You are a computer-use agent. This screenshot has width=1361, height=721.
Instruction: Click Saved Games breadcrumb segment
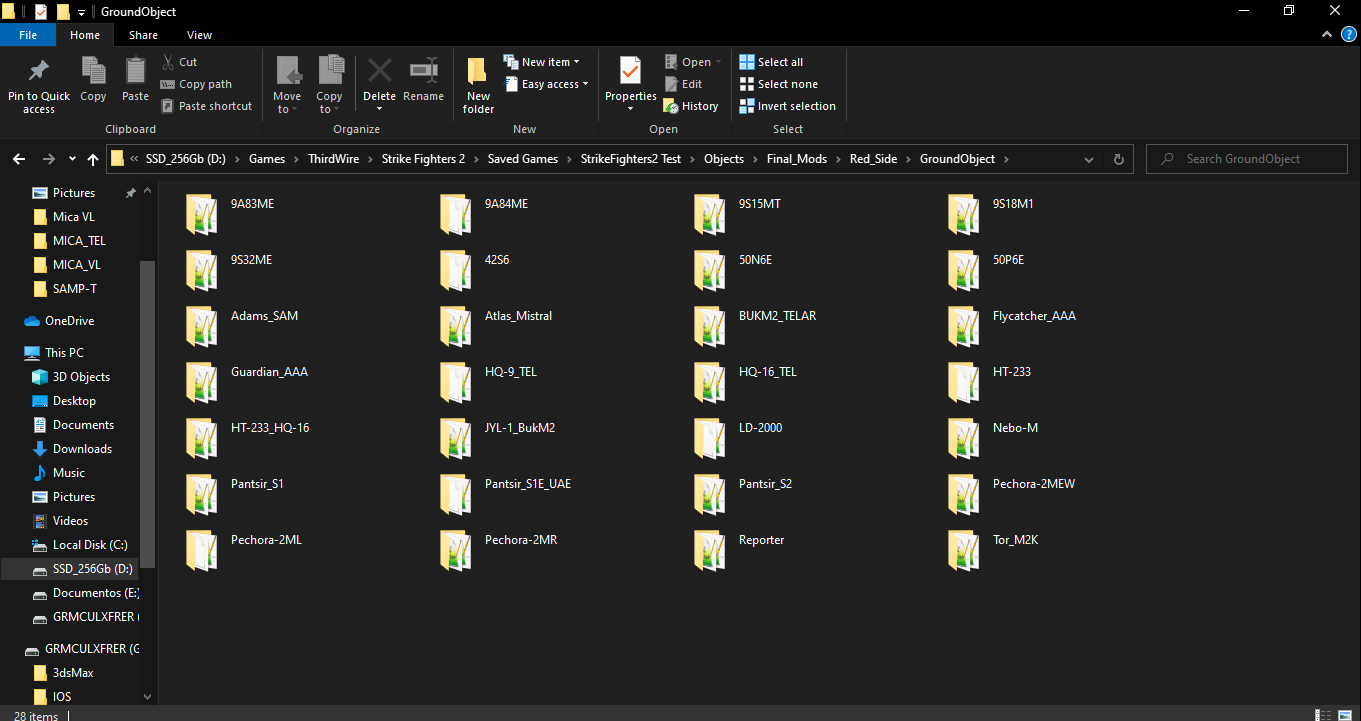pyautogui.click(x=522, y=159)
